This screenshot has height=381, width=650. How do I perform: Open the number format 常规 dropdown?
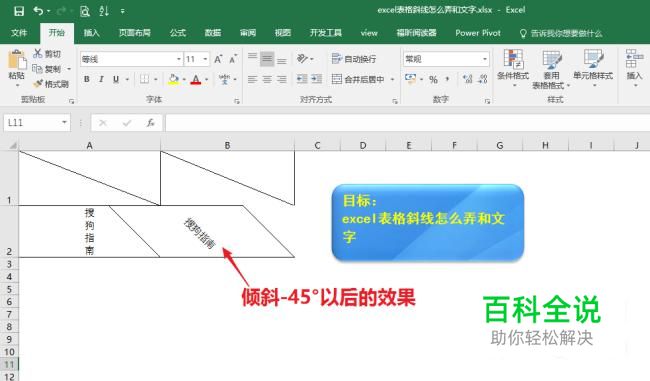point(485,59)
